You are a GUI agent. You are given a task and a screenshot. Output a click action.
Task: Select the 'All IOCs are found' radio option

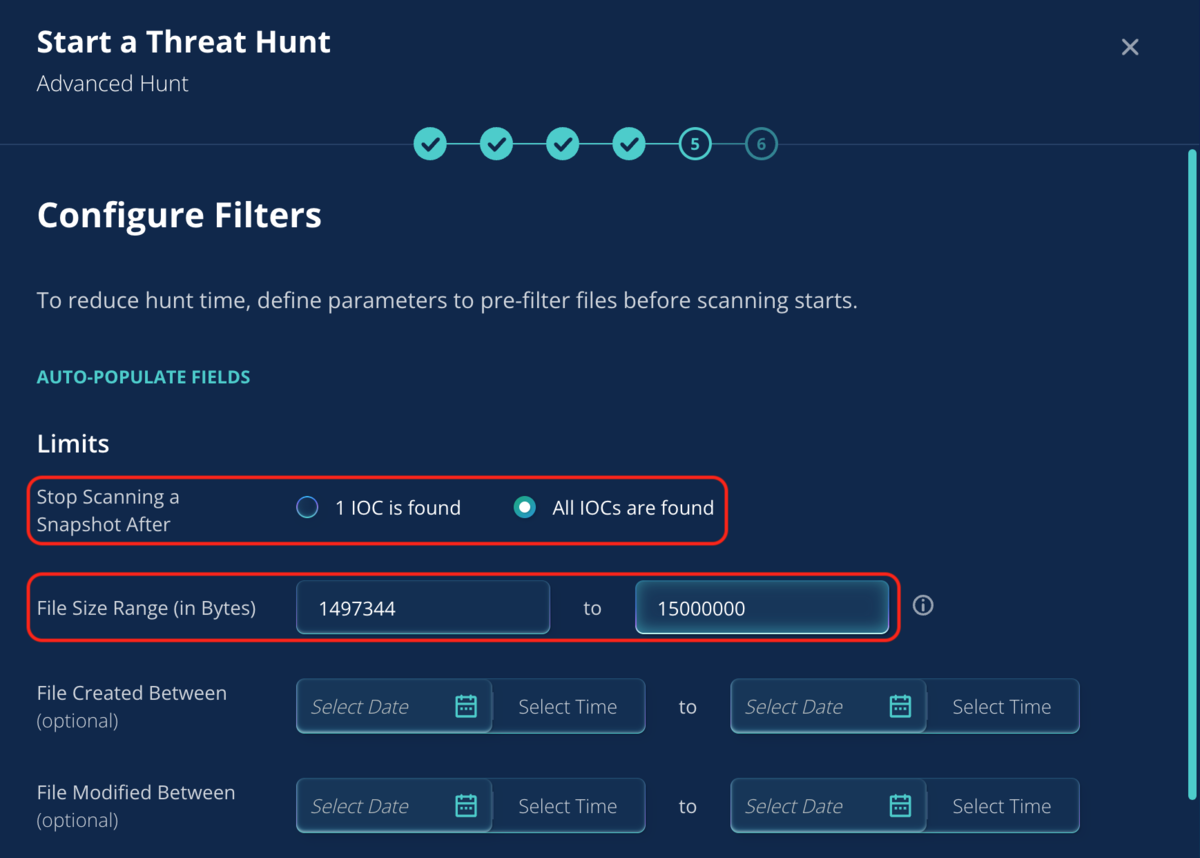(x=524, y=507)
